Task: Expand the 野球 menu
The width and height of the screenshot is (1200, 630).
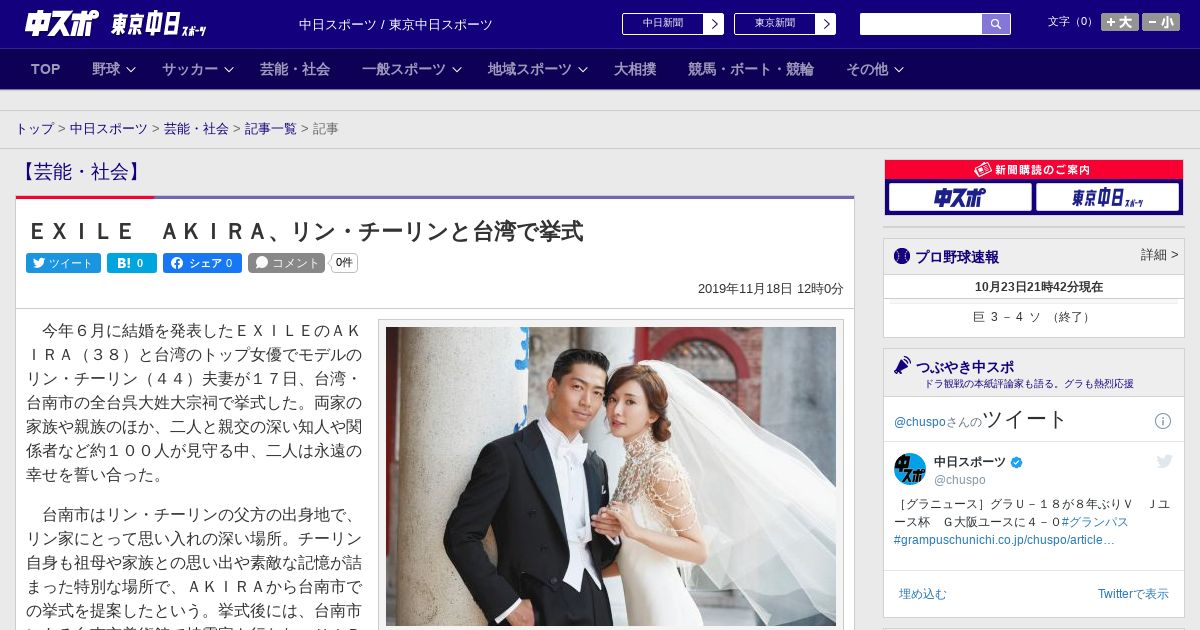Action: click(x=116, y=69)
